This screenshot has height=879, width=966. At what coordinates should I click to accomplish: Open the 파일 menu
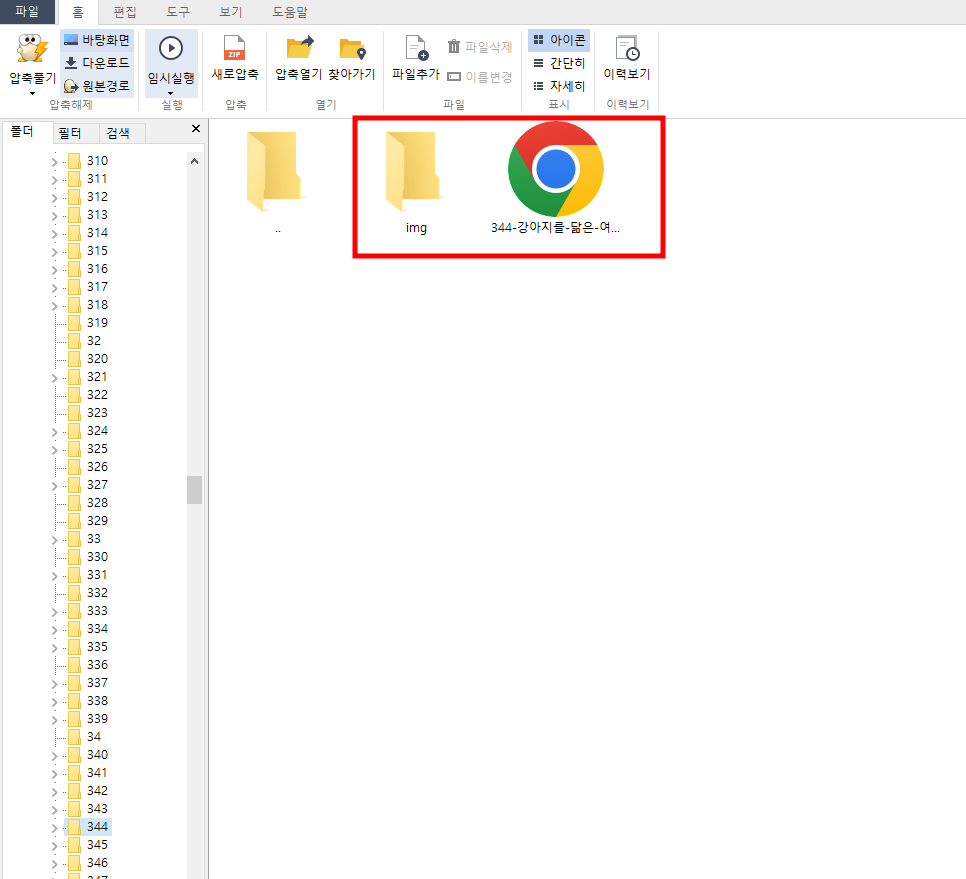[27, 12]
